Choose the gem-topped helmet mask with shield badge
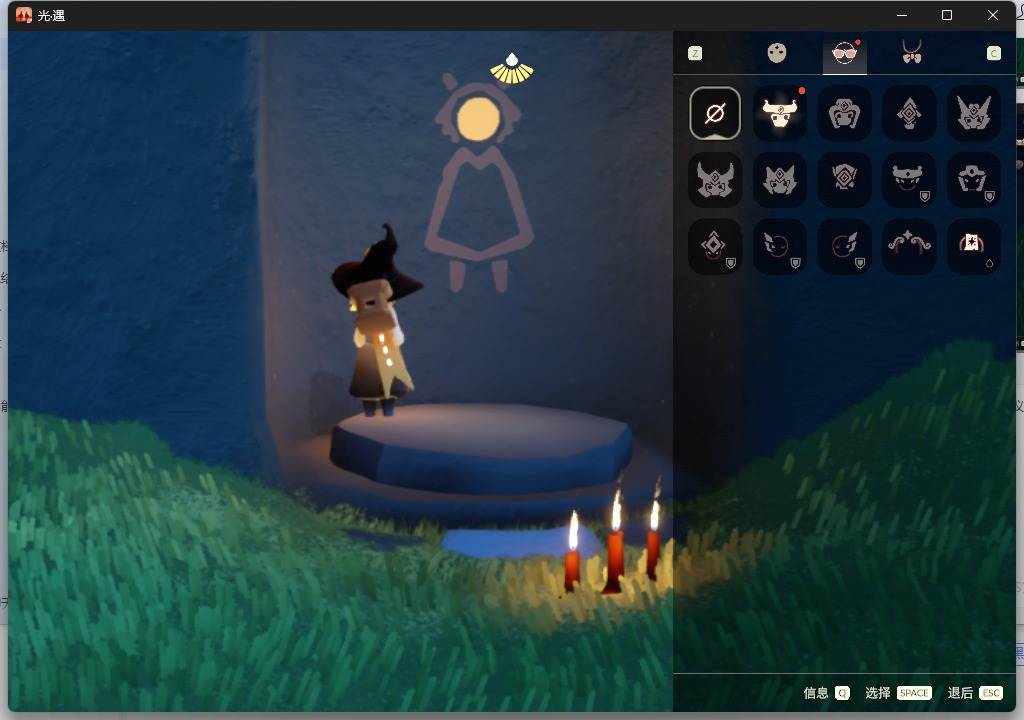The height and width of the screenshot is (720, 1024). [x=973, y=180]
